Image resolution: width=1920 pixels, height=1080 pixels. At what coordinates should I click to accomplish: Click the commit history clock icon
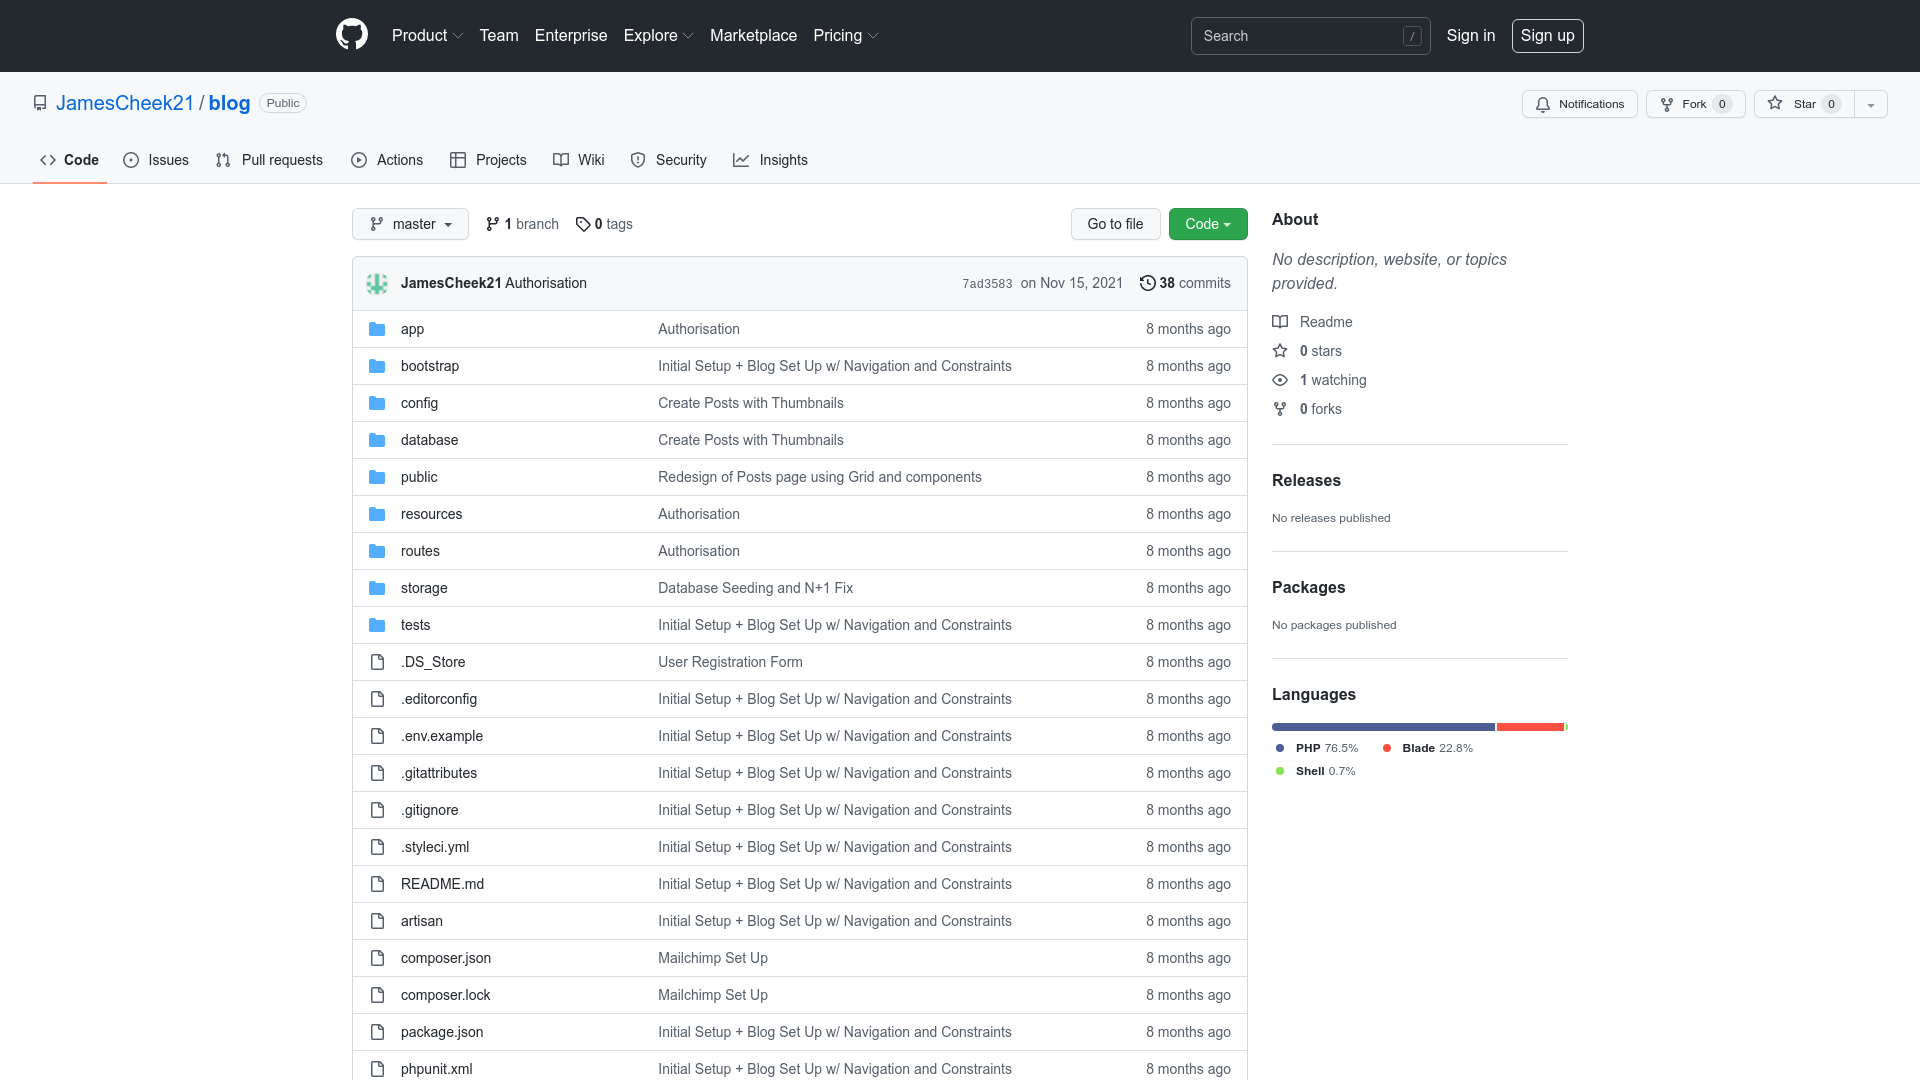(1147, 283)
